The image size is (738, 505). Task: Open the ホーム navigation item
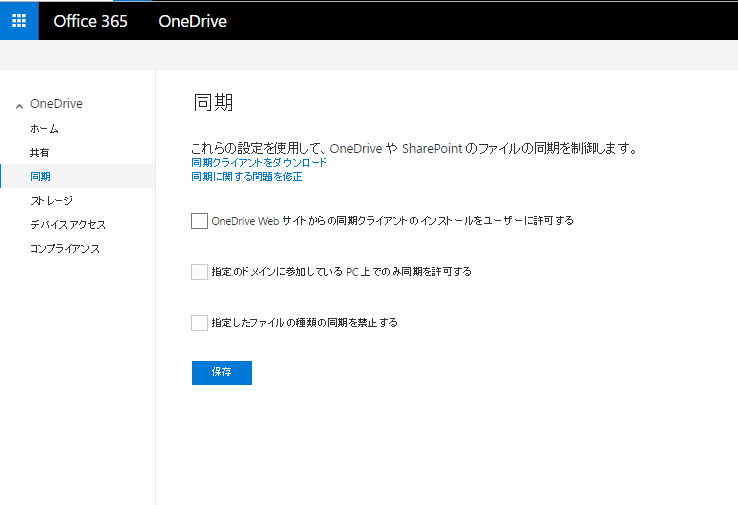[44, 128]
